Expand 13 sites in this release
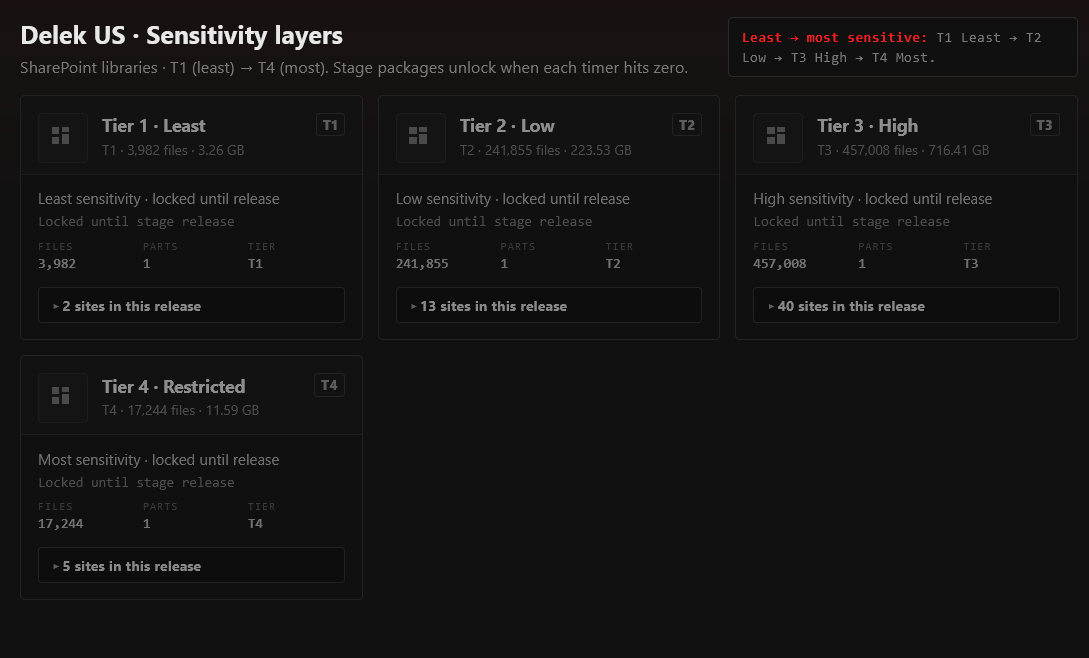 pos(549,306)
